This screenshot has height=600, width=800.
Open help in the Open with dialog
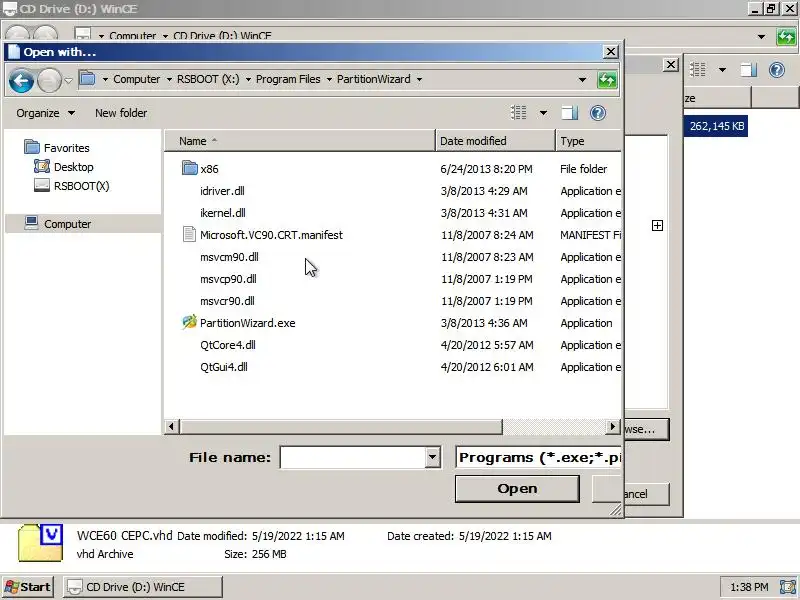597,113
